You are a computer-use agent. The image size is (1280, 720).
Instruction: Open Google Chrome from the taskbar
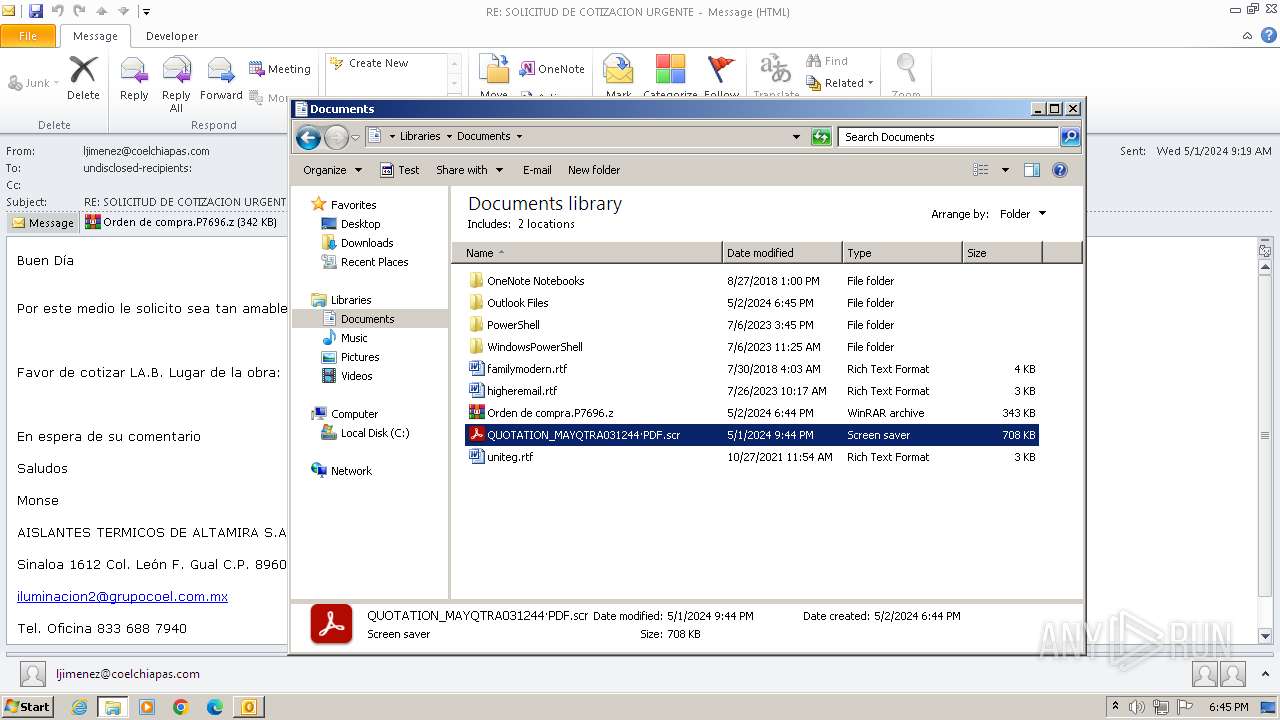click(x=181, y=707)
